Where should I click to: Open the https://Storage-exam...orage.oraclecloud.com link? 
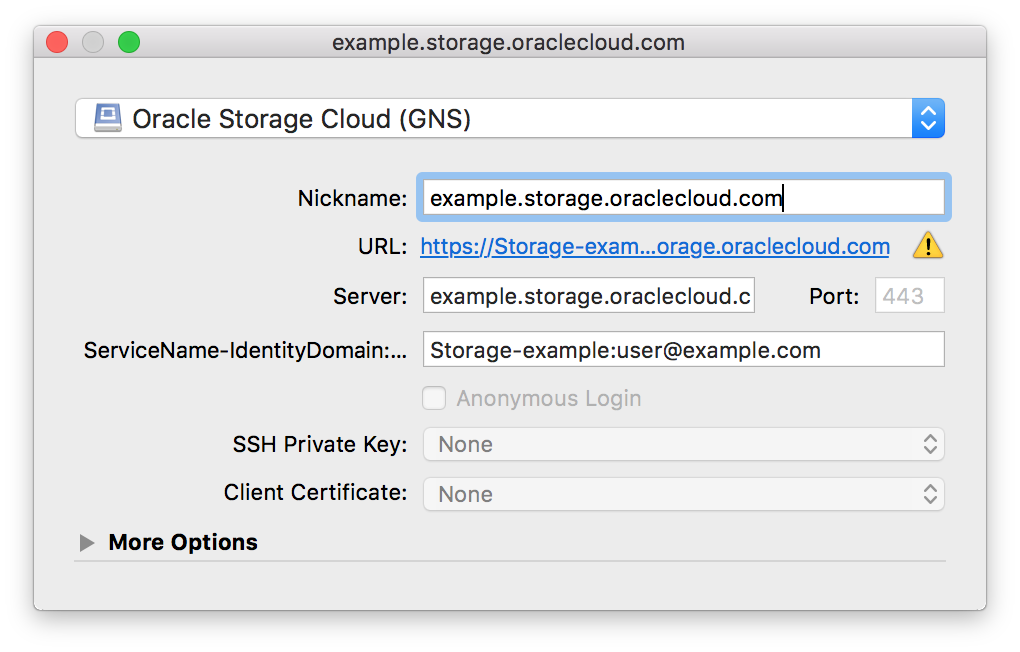click(x=655, y=247)
